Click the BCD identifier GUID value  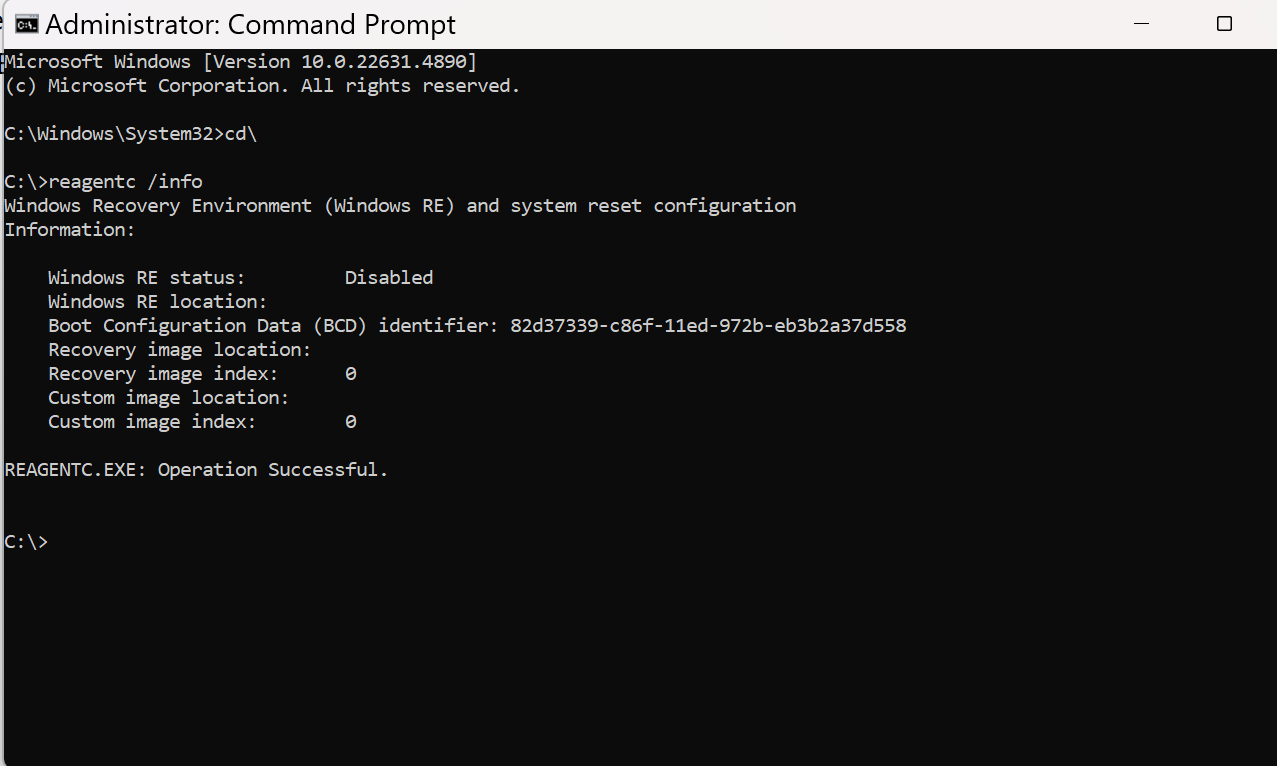(x=708, y=326)
